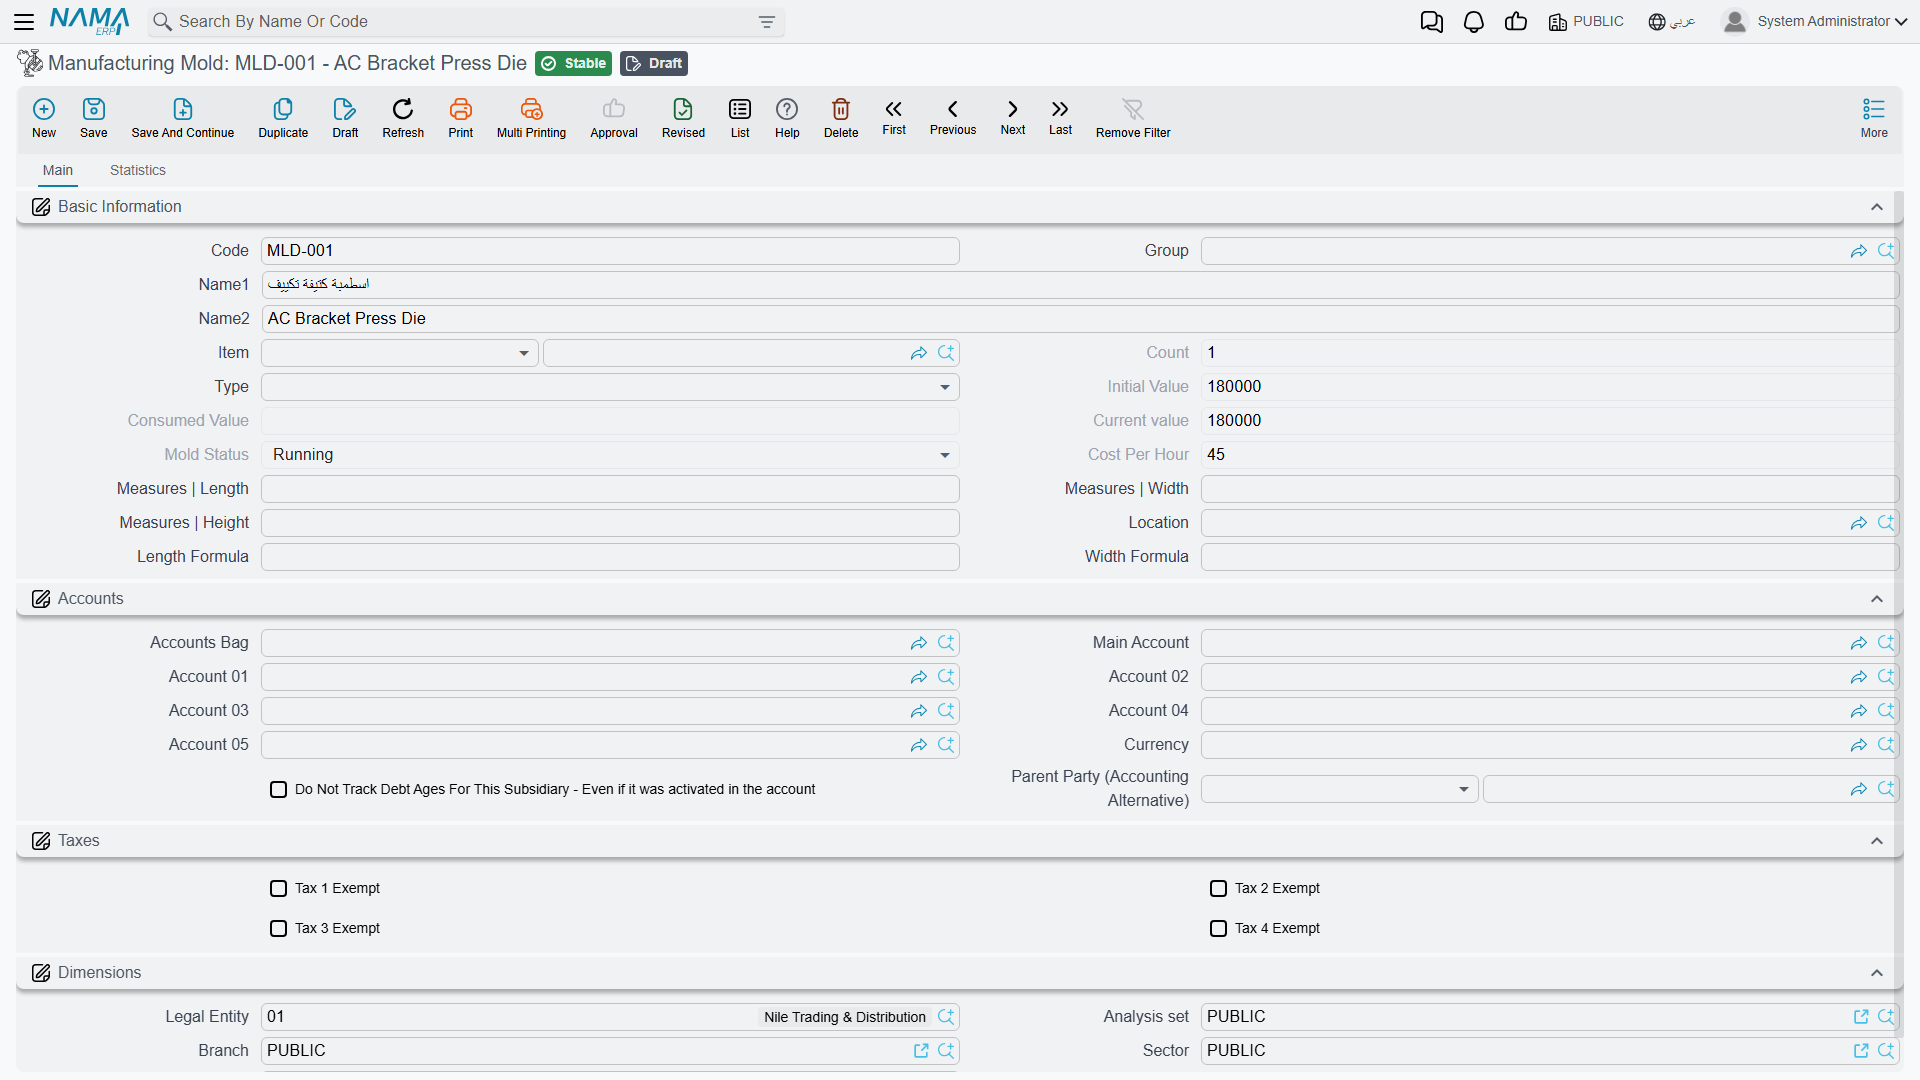The height and width of the screenshot is (1080, 1920).
Task: Jump to the Last record
Action: point(1060,116)
